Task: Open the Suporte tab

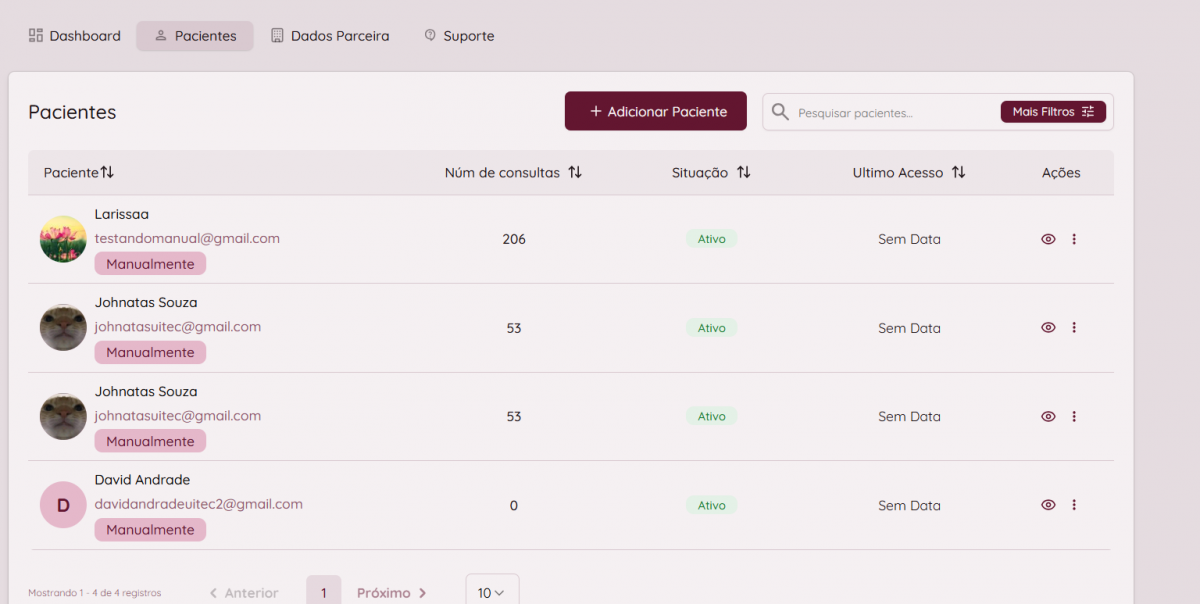Action: tap(459, 36)
